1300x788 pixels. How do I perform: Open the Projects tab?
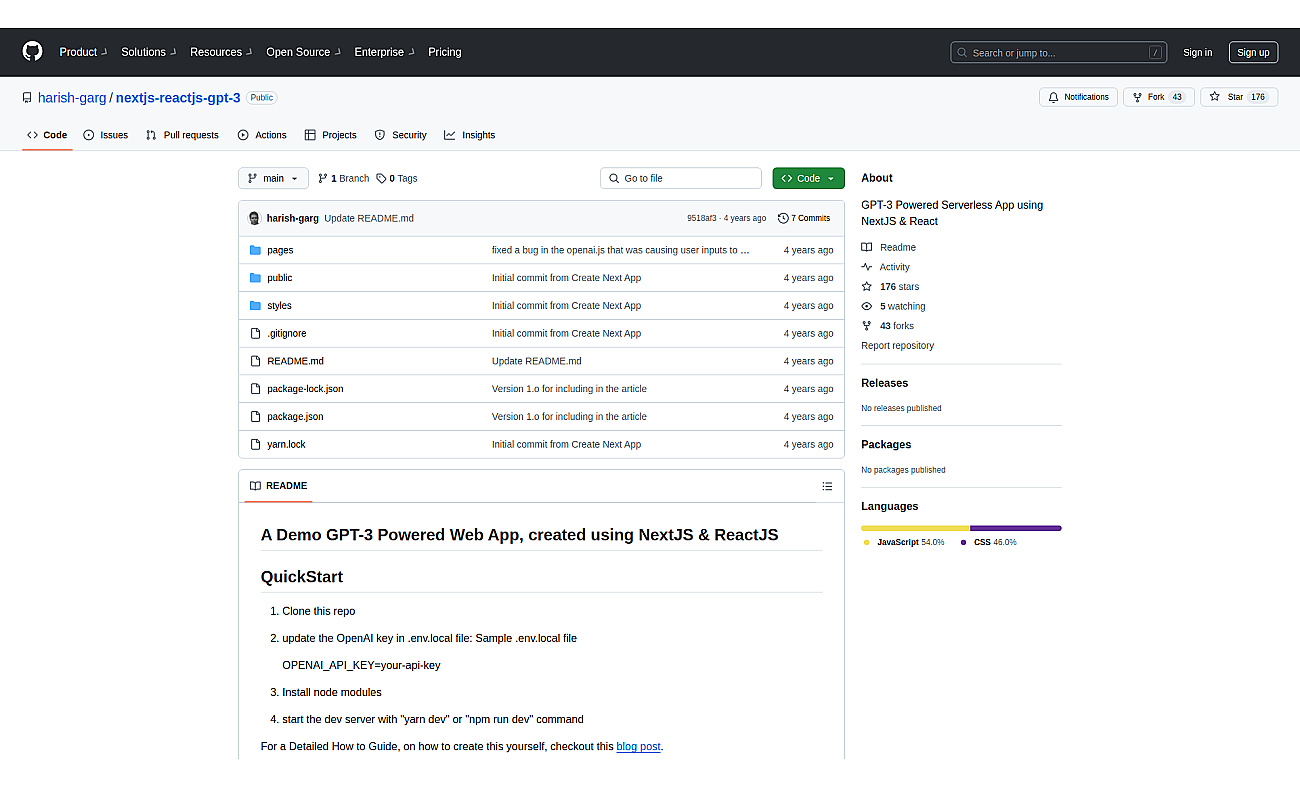(x=331, y=135)
